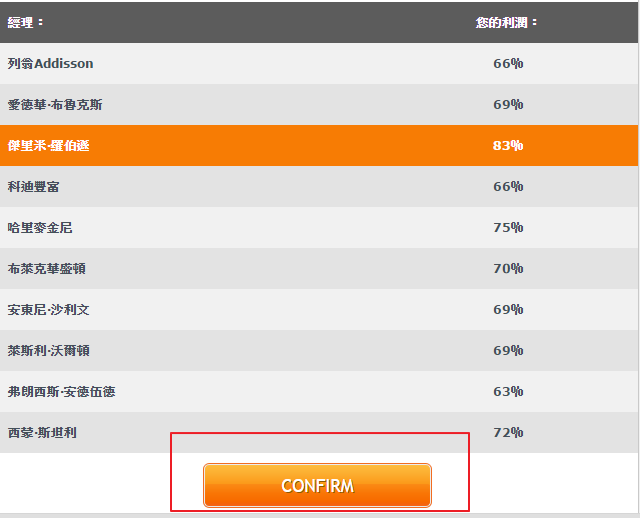Image resolution: width=640 pixels, height=518 pixels.
Task: Click the 63% profit for 弗朗西斯·安德伍德
Action: (x=508, y=391)
